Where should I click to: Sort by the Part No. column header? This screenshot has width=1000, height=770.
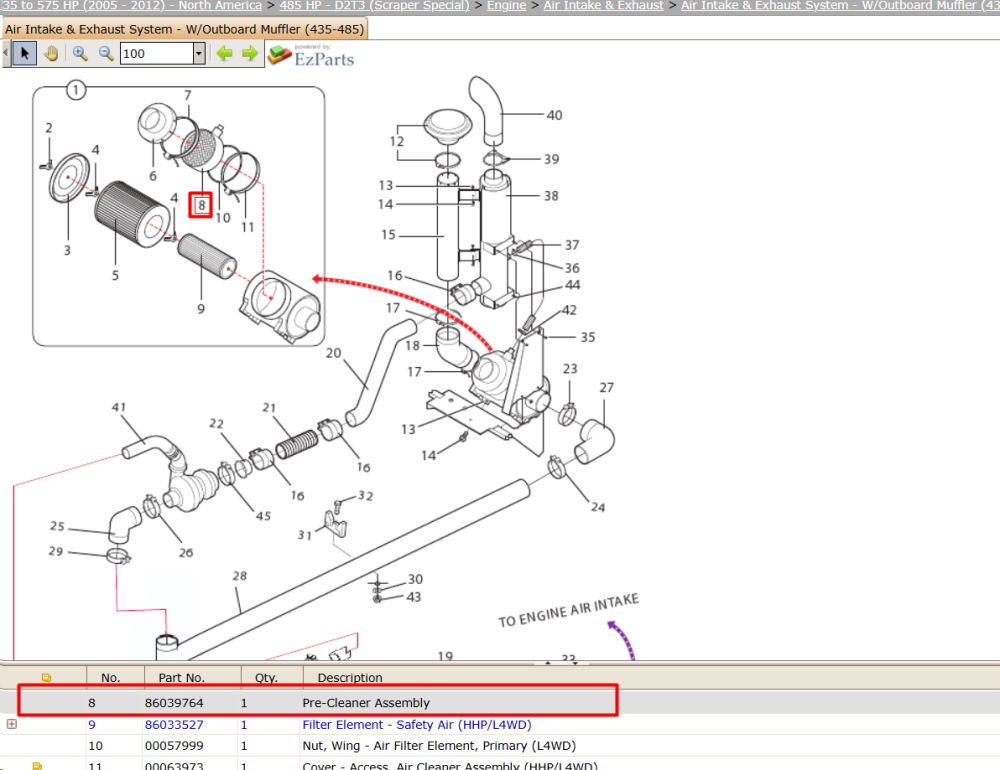pos(193,677)
